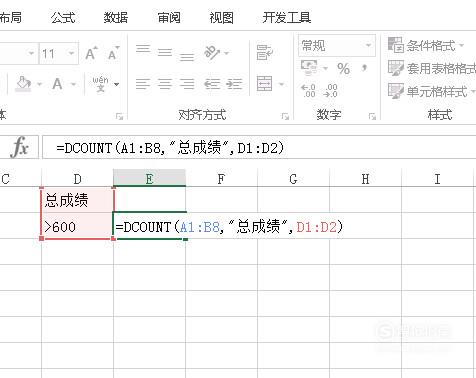Select column E header
This screenshot has height=378, width=476.
click(x=149, y=179)
